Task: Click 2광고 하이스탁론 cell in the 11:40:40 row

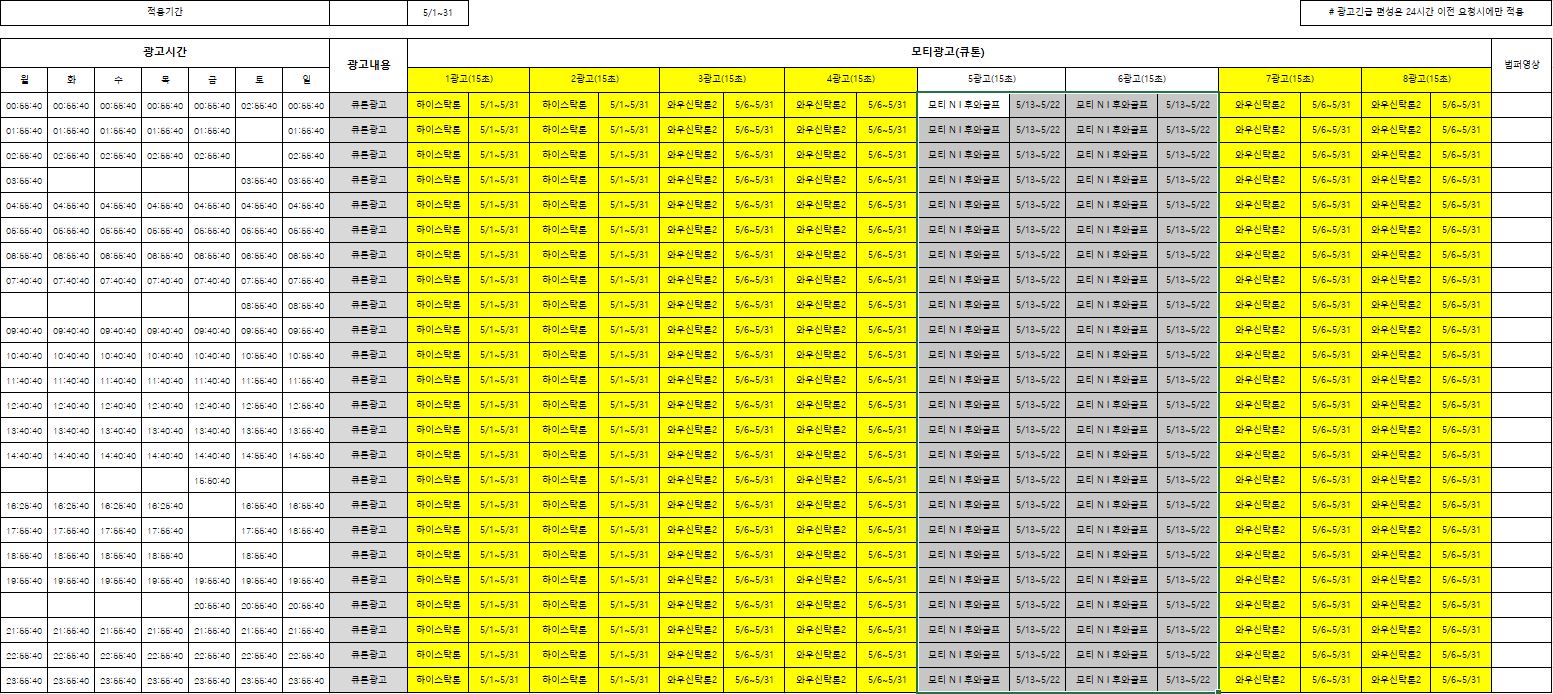Action: point(565,380)
